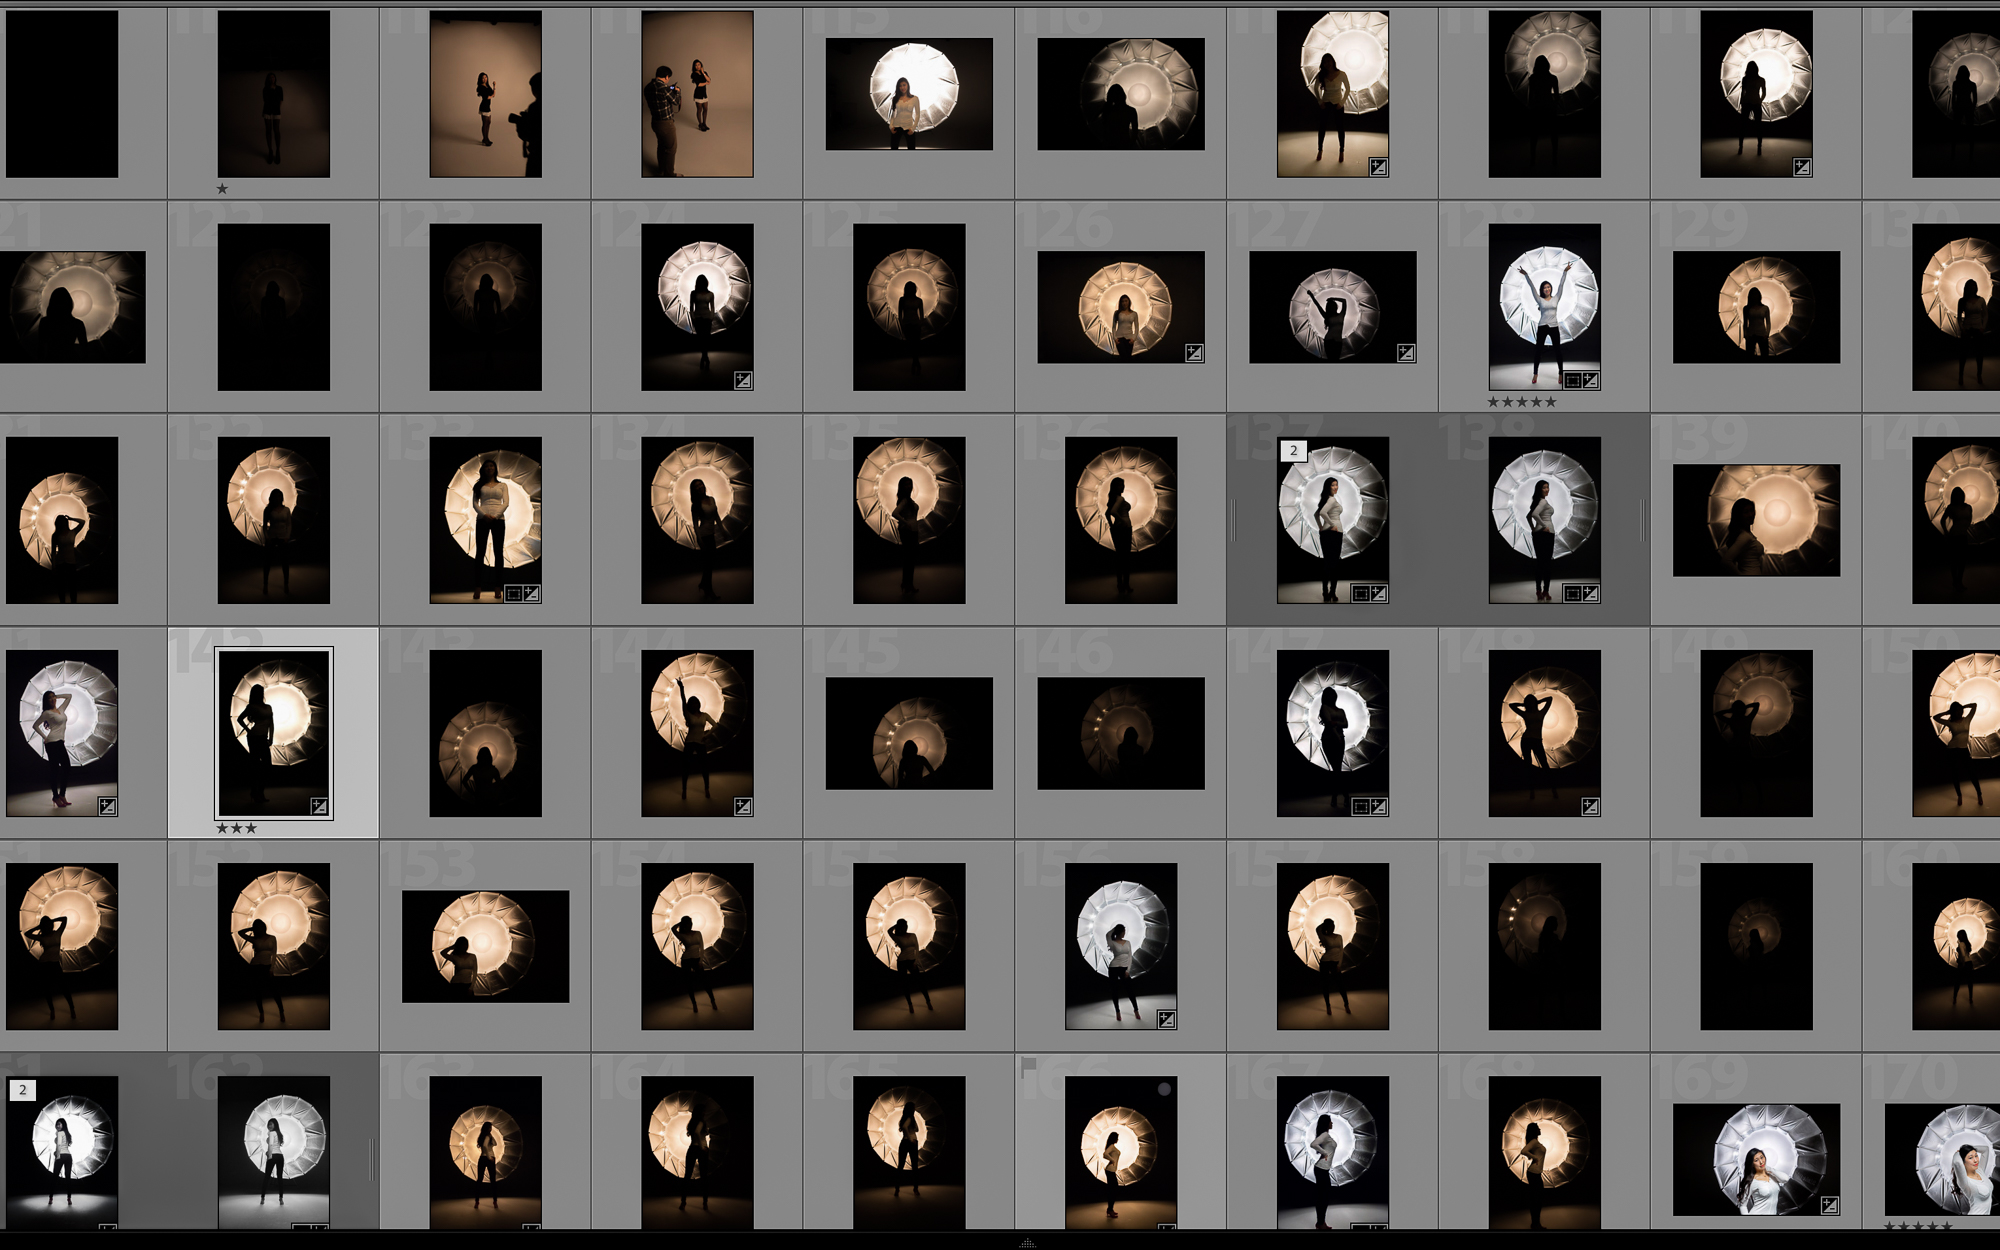Click adjustments badge on photo 138

(1590, 593)
